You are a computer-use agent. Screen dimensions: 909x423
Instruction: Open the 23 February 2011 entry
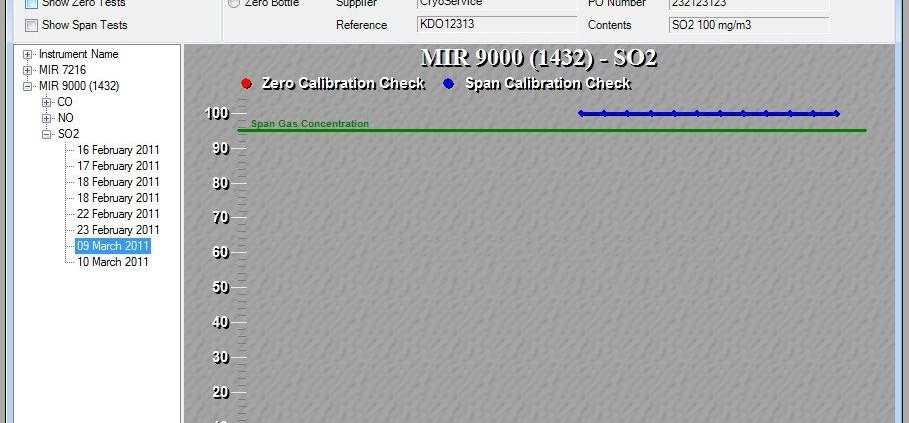118,230
